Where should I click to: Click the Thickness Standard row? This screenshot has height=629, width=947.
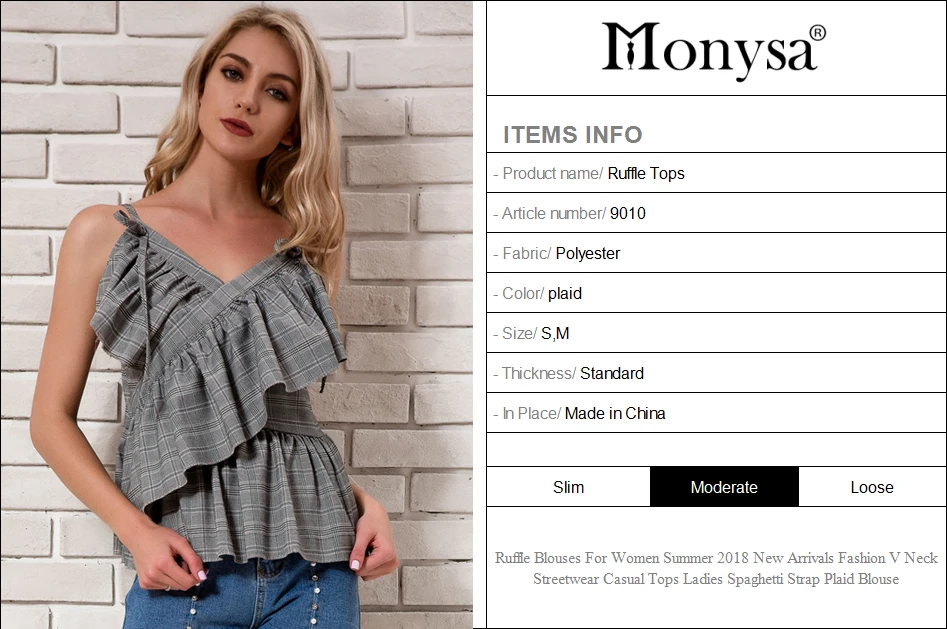click(716, 373)
